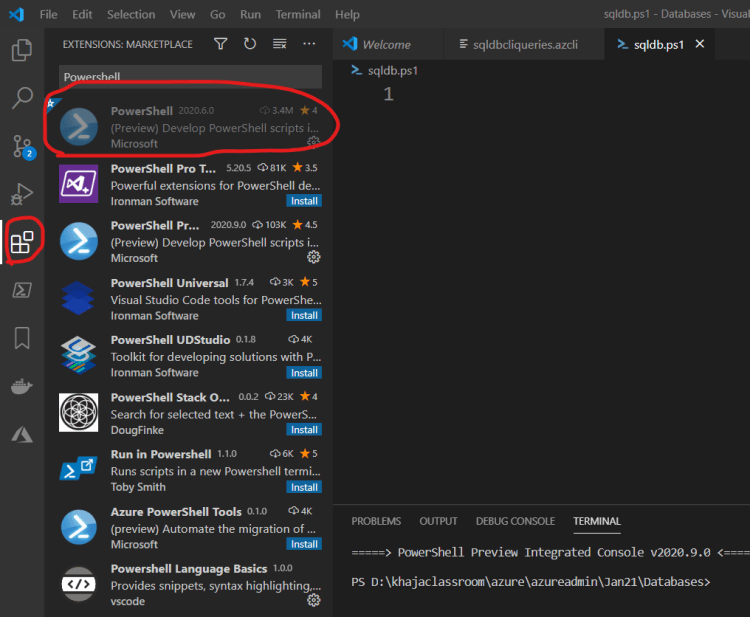This screenshot has width=750, height=617.
Task: Select PowerShell Preview extension logo
Action: pos(78,241)
